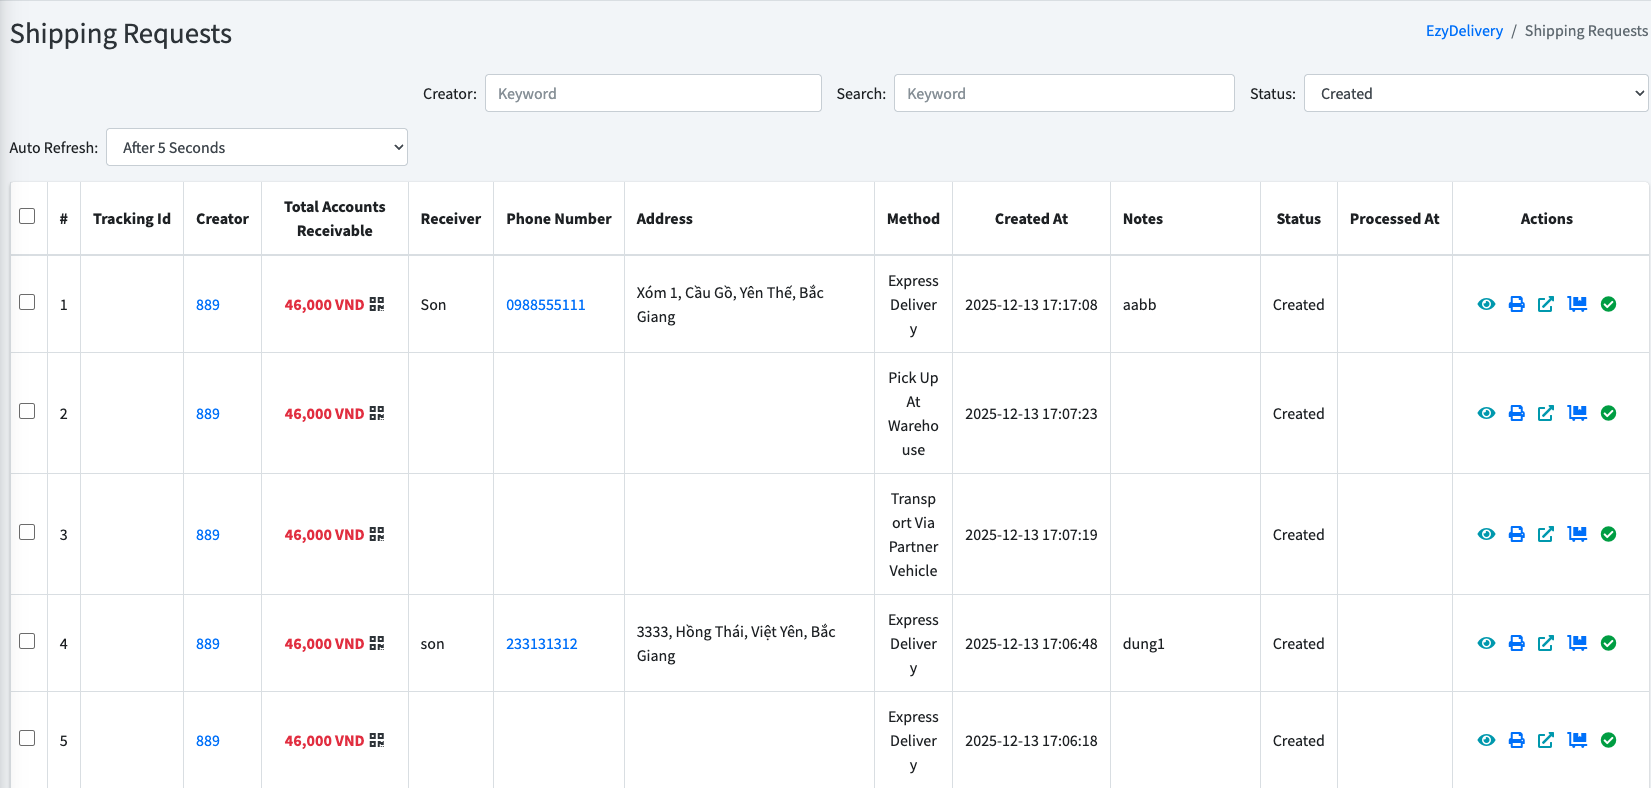Open external link icon for row 3

pyautogui.click(x=1546, y=534)
